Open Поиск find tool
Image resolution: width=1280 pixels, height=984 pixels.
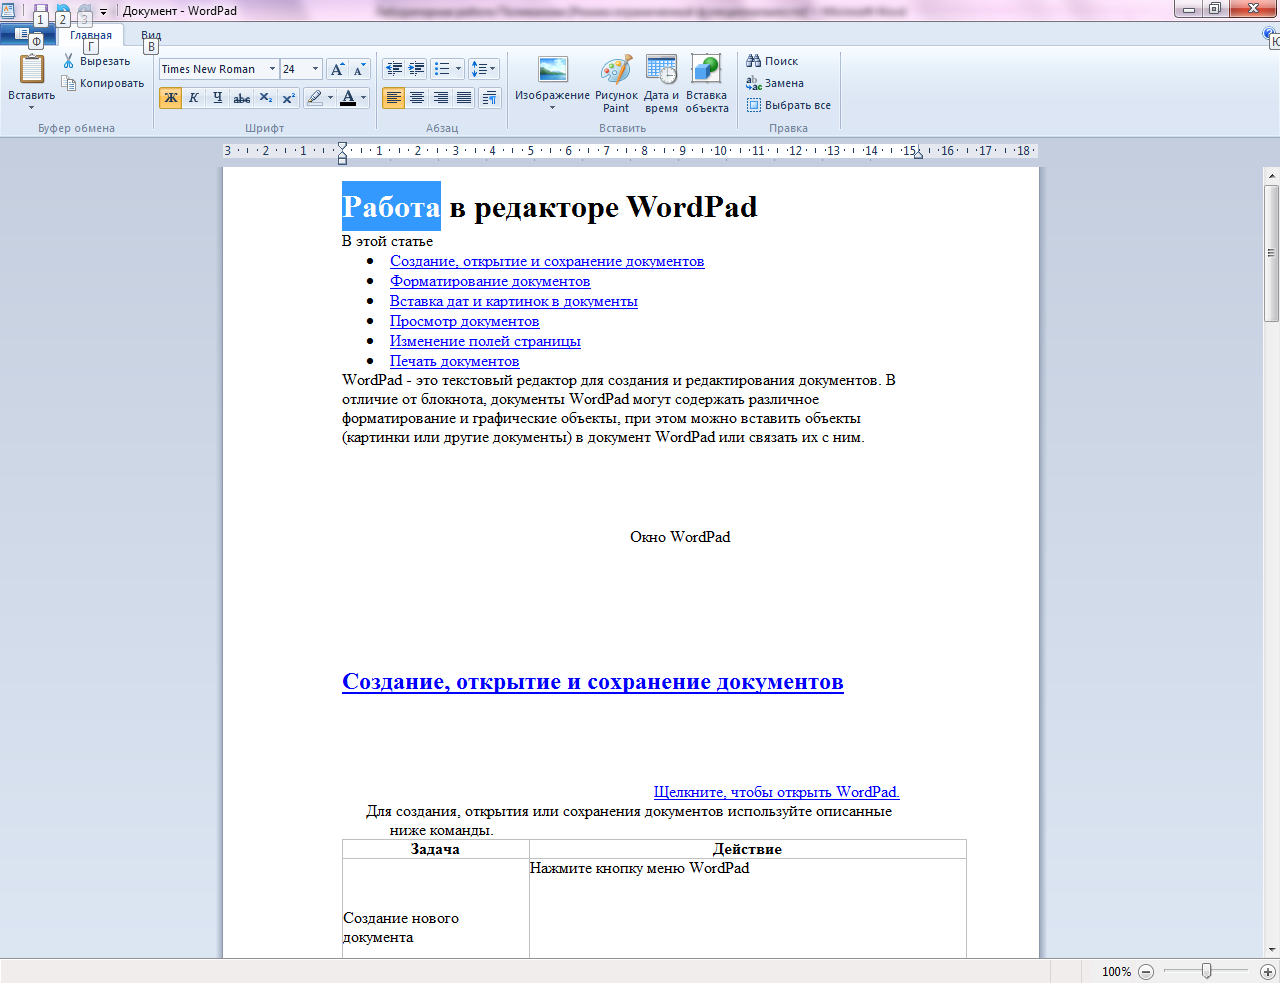(x=772, y=61)
